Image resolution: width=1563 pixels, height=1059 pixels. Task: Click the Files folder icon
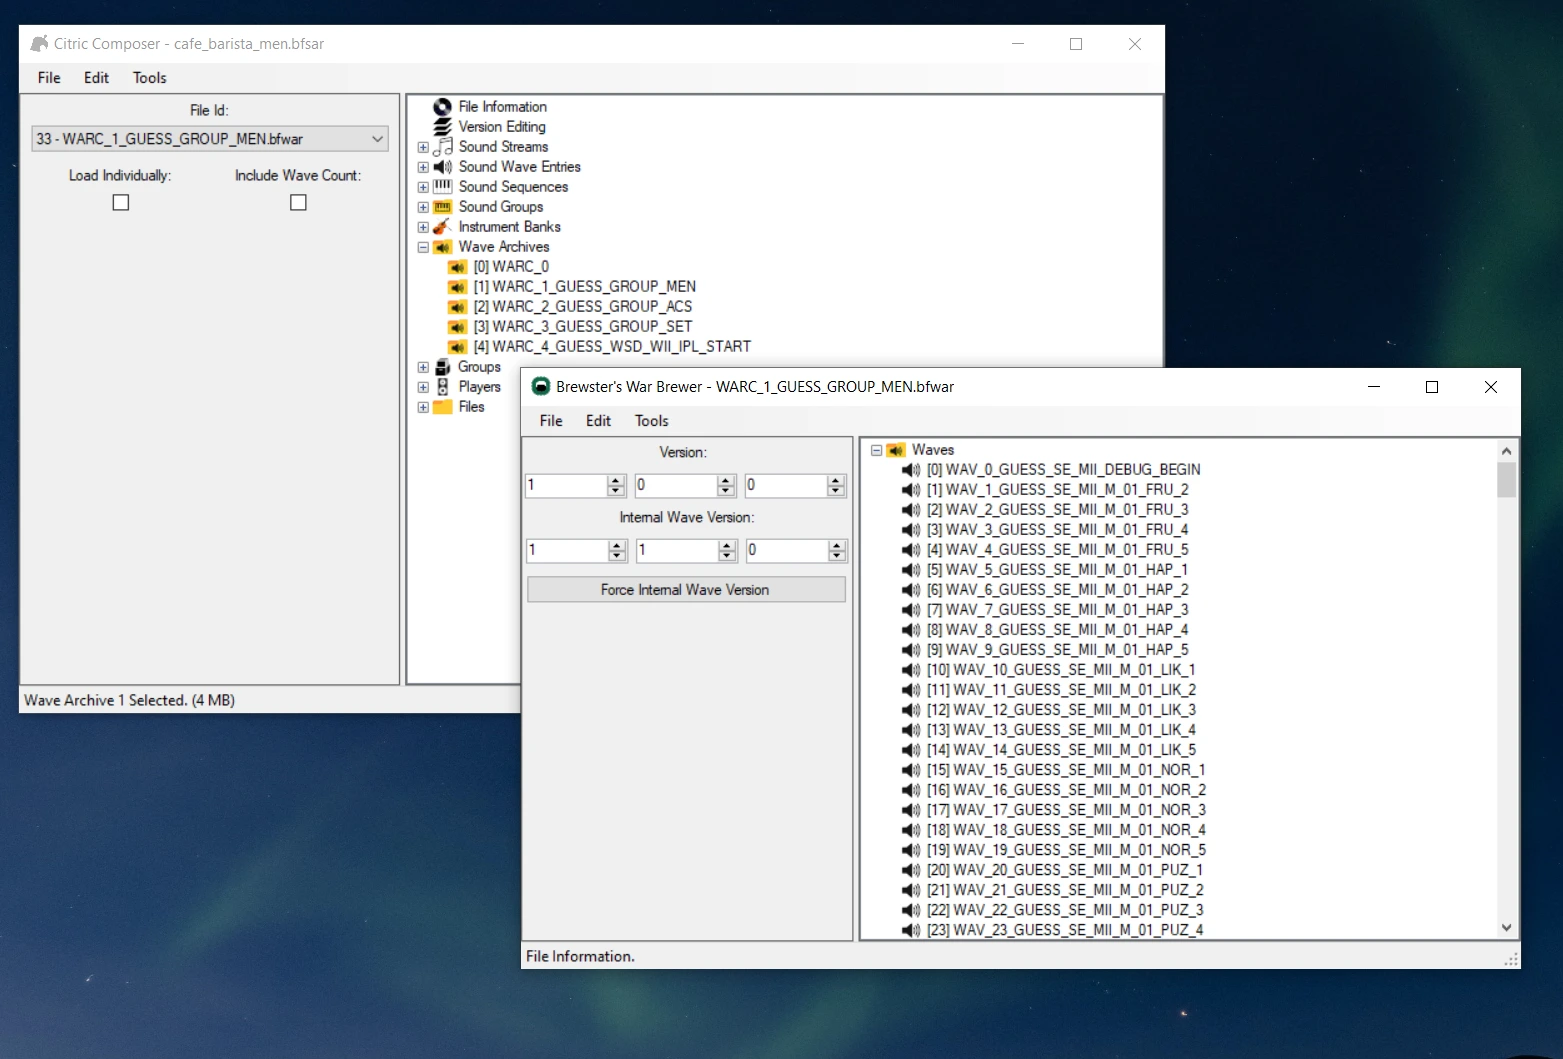tap(442, 407)
